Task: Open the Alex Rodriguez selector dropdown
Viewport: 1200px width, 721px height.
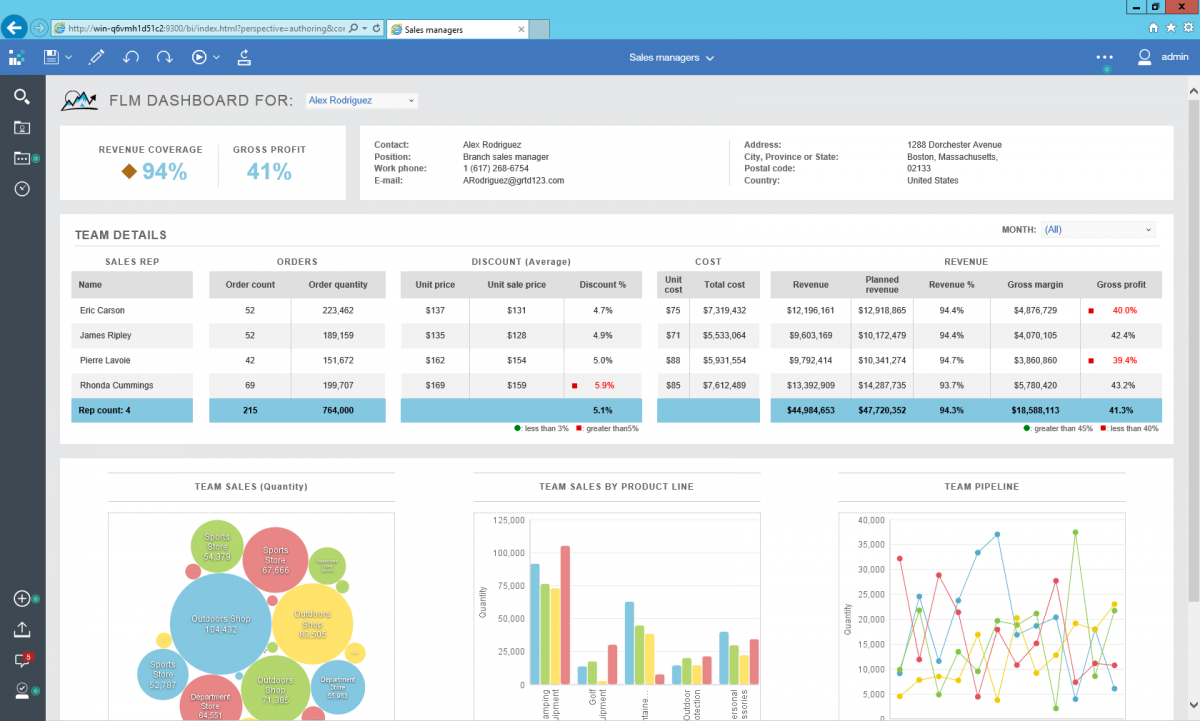Action: point(360,100)
